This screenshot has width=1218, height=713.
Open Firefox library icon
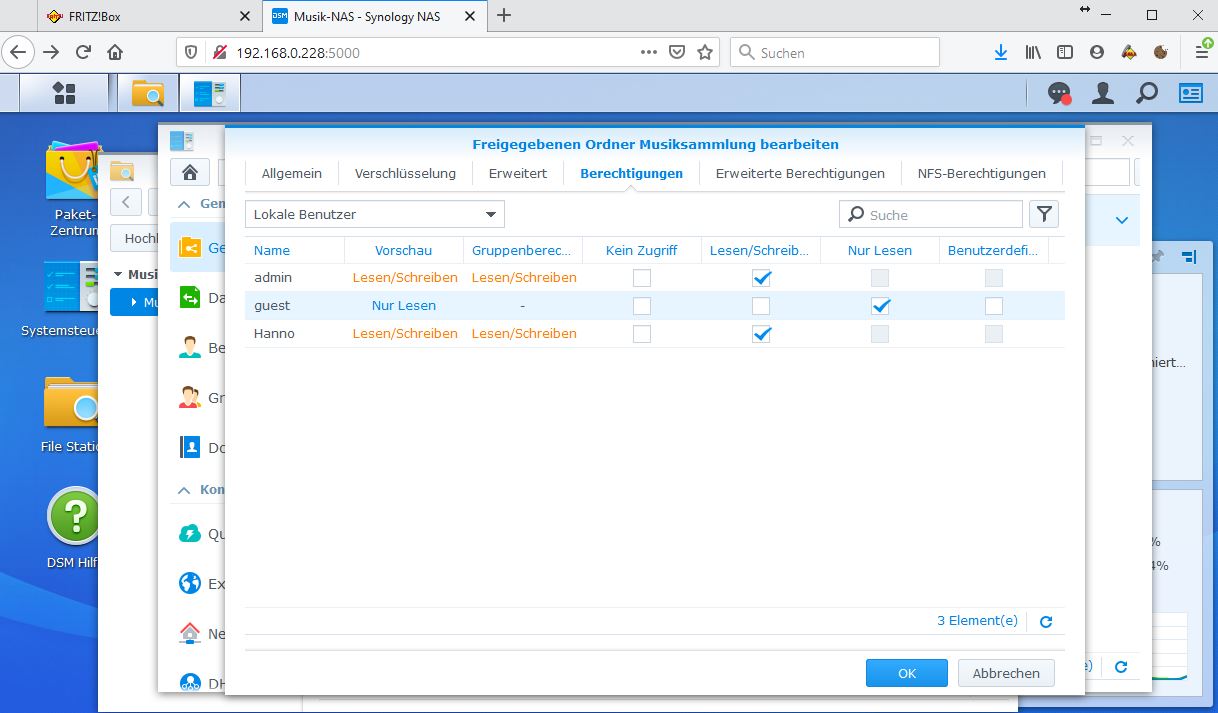point(1033,52)
